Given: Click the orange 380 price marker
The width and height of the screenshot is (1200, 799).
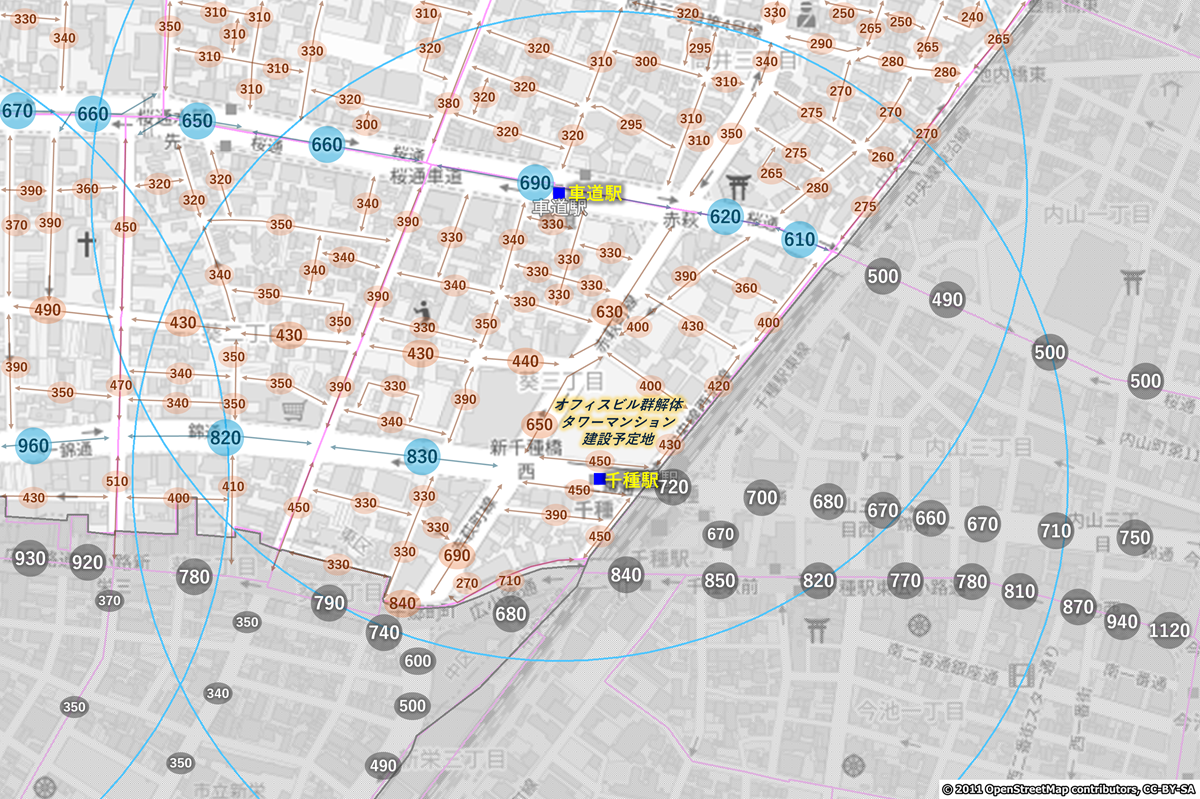Looking at the screenshot, I should tap(448, 103).
